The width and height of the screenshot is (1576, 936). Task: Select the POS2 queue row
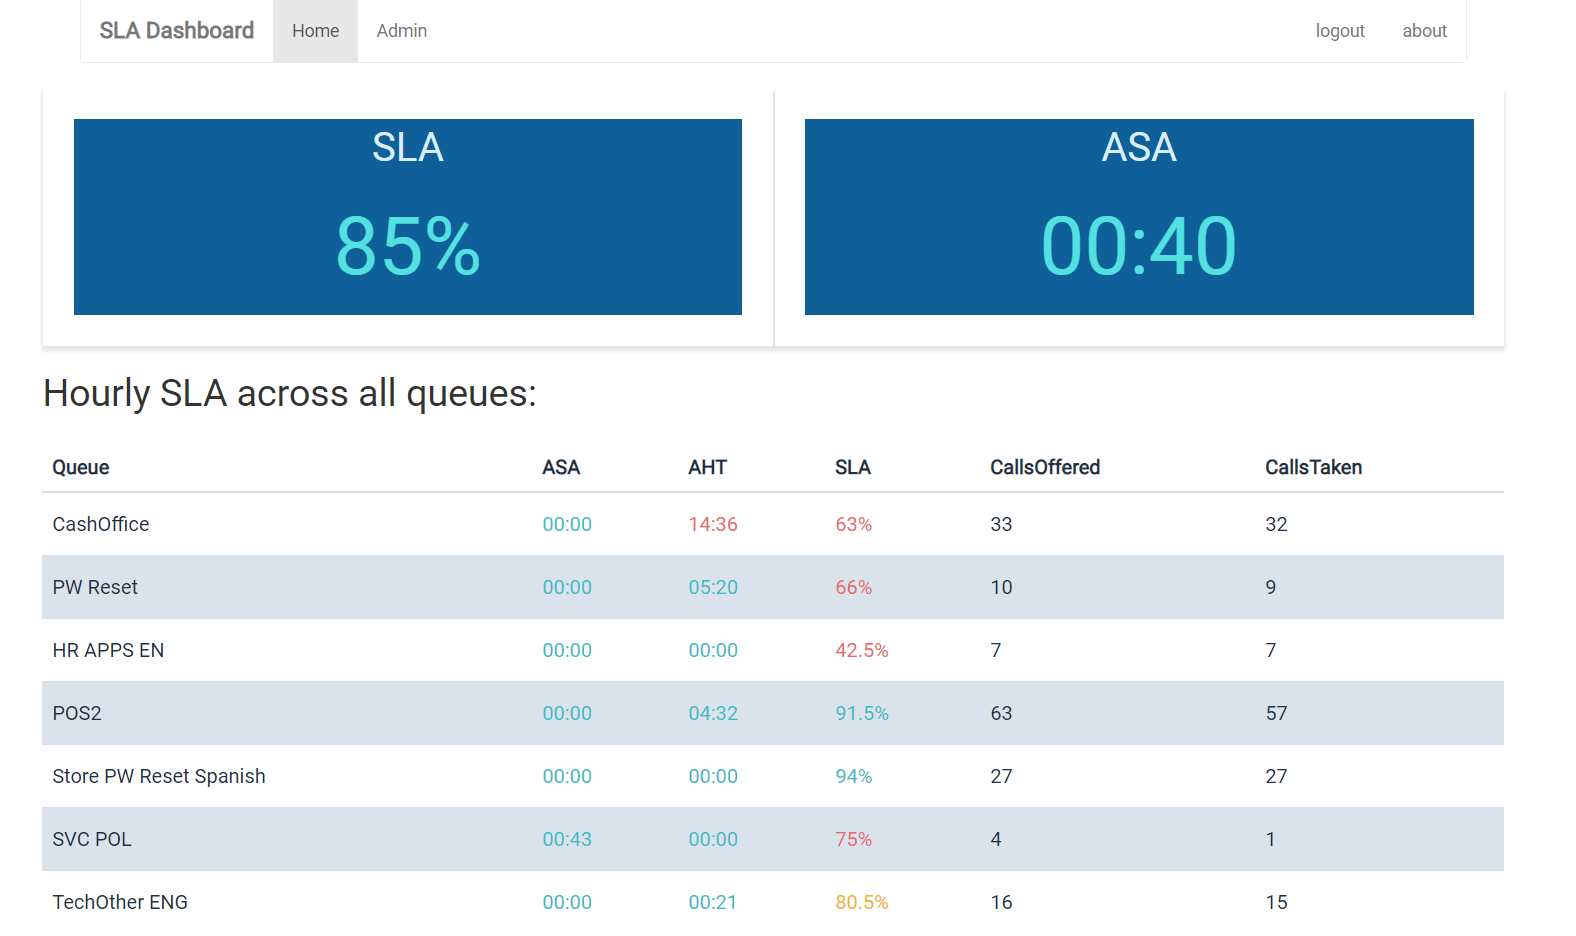tap(773, 713)
